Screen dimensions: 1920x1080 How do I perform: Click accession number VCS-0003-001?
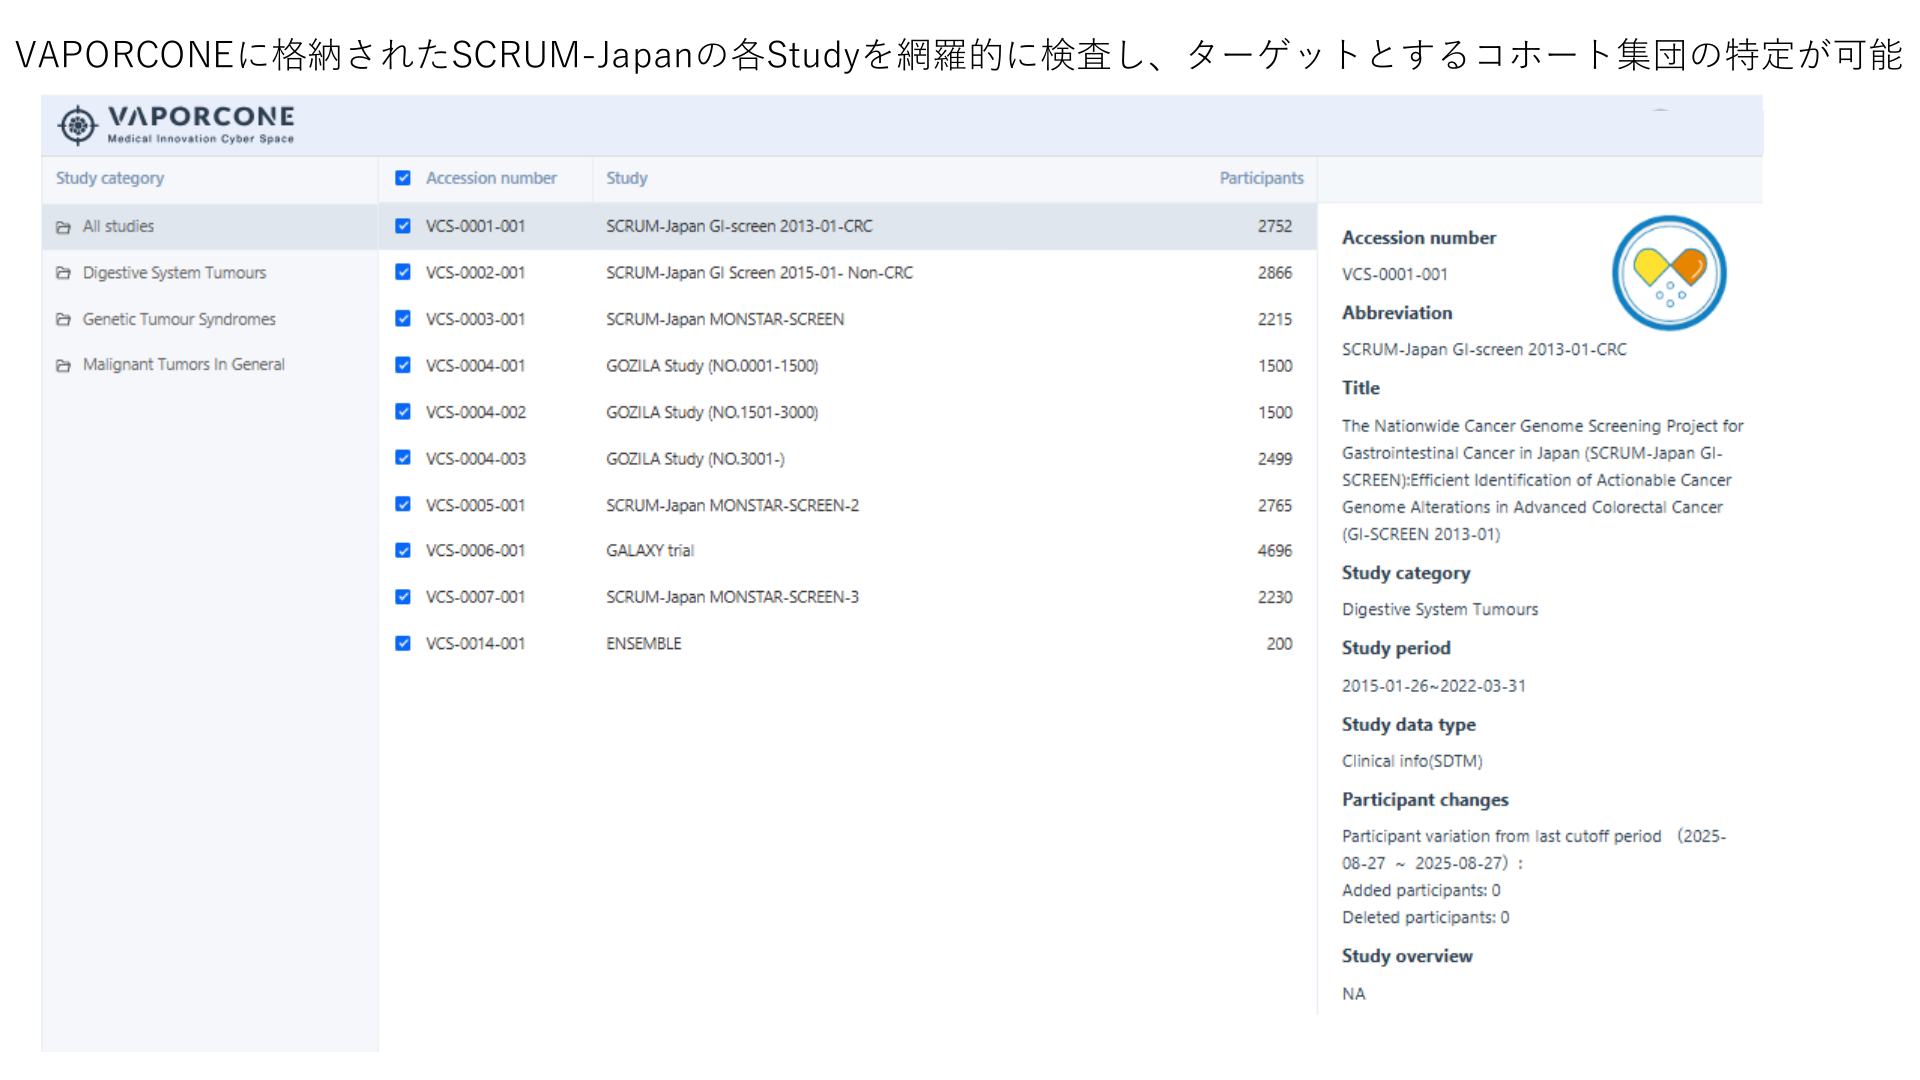click(x=475, y=319)
